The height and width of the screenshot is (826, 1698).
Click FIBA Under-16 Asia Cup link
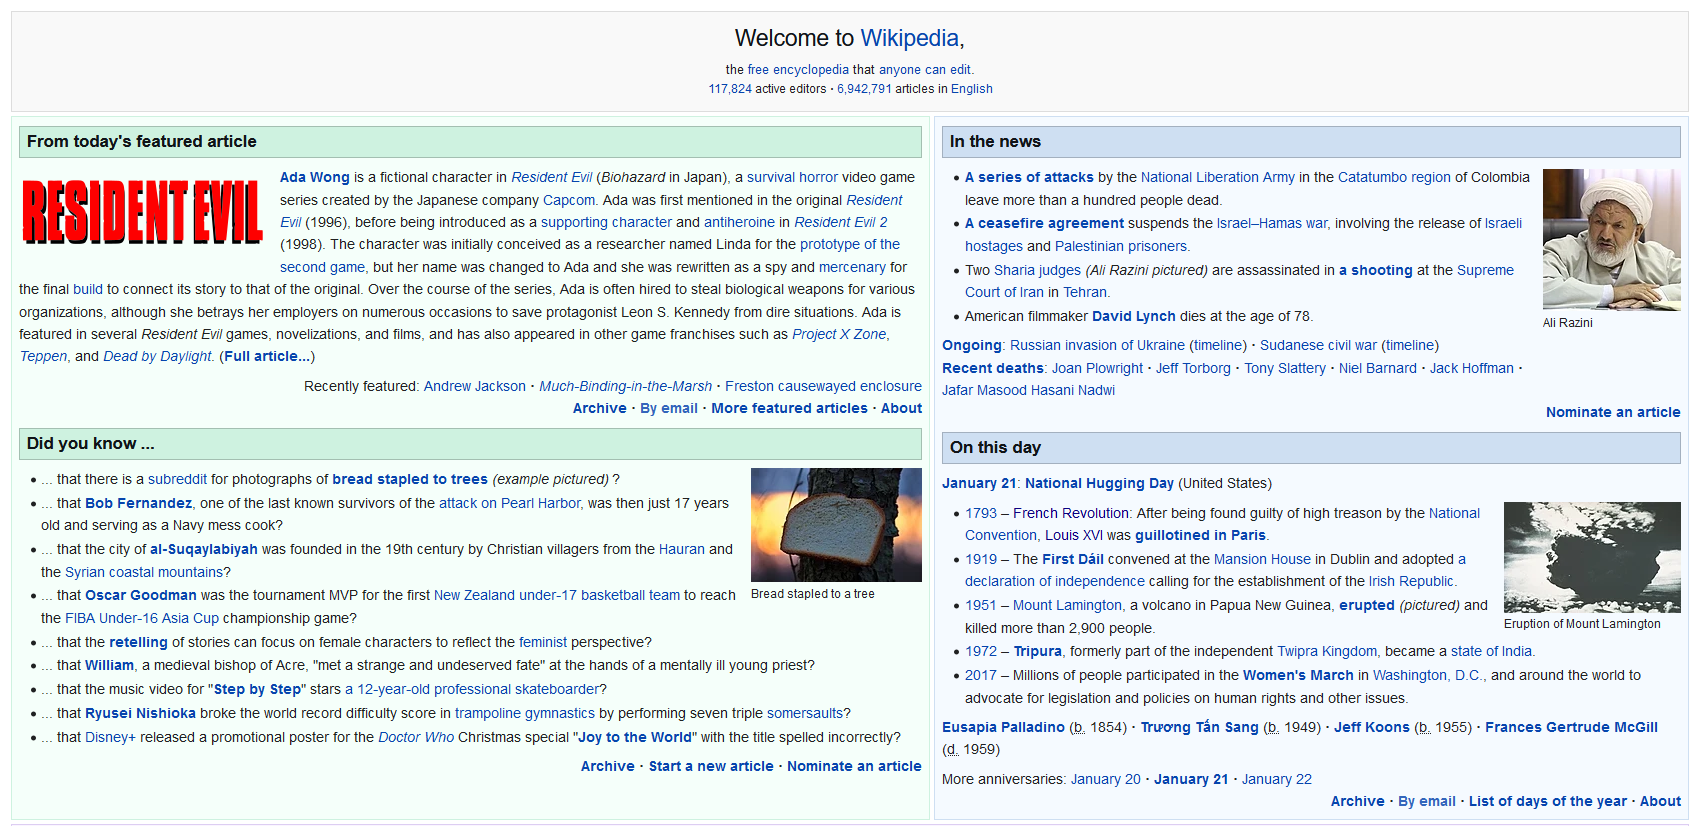(x=142, y=618)
